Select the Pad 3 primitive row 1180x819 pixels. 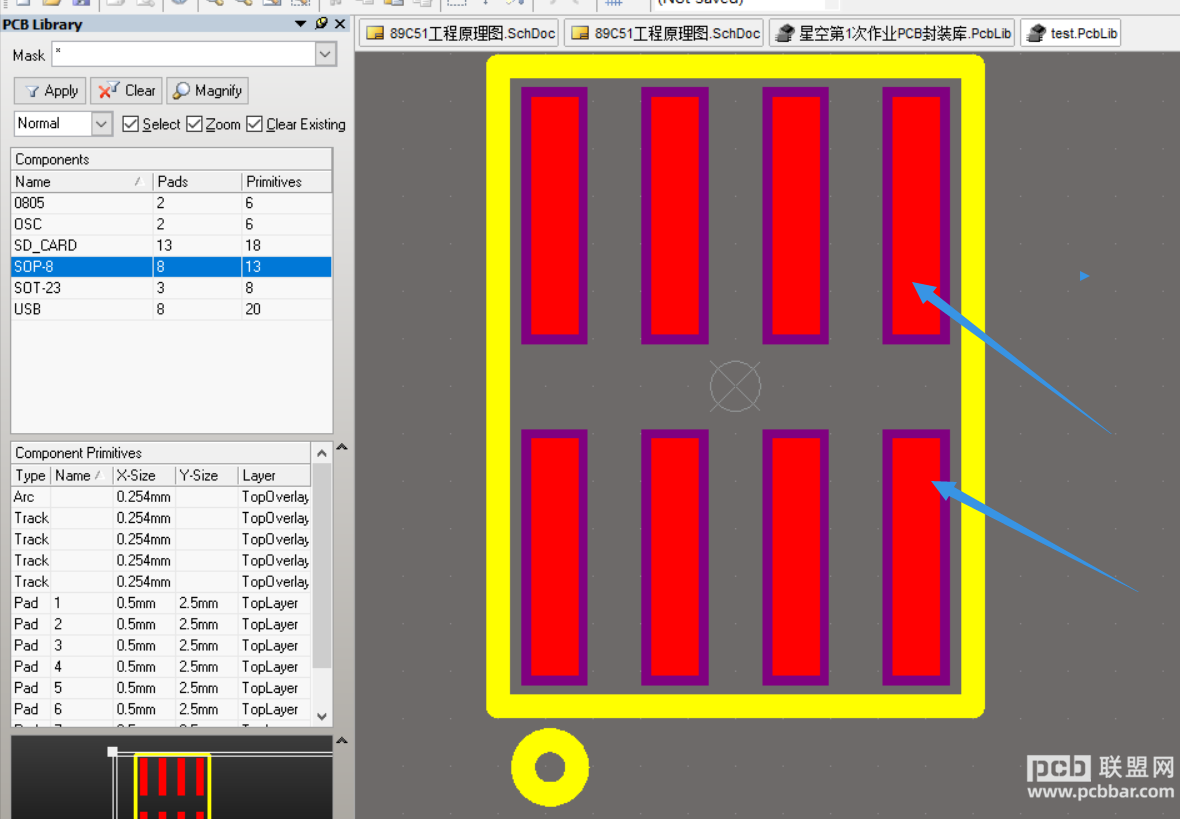click(161, 645)
